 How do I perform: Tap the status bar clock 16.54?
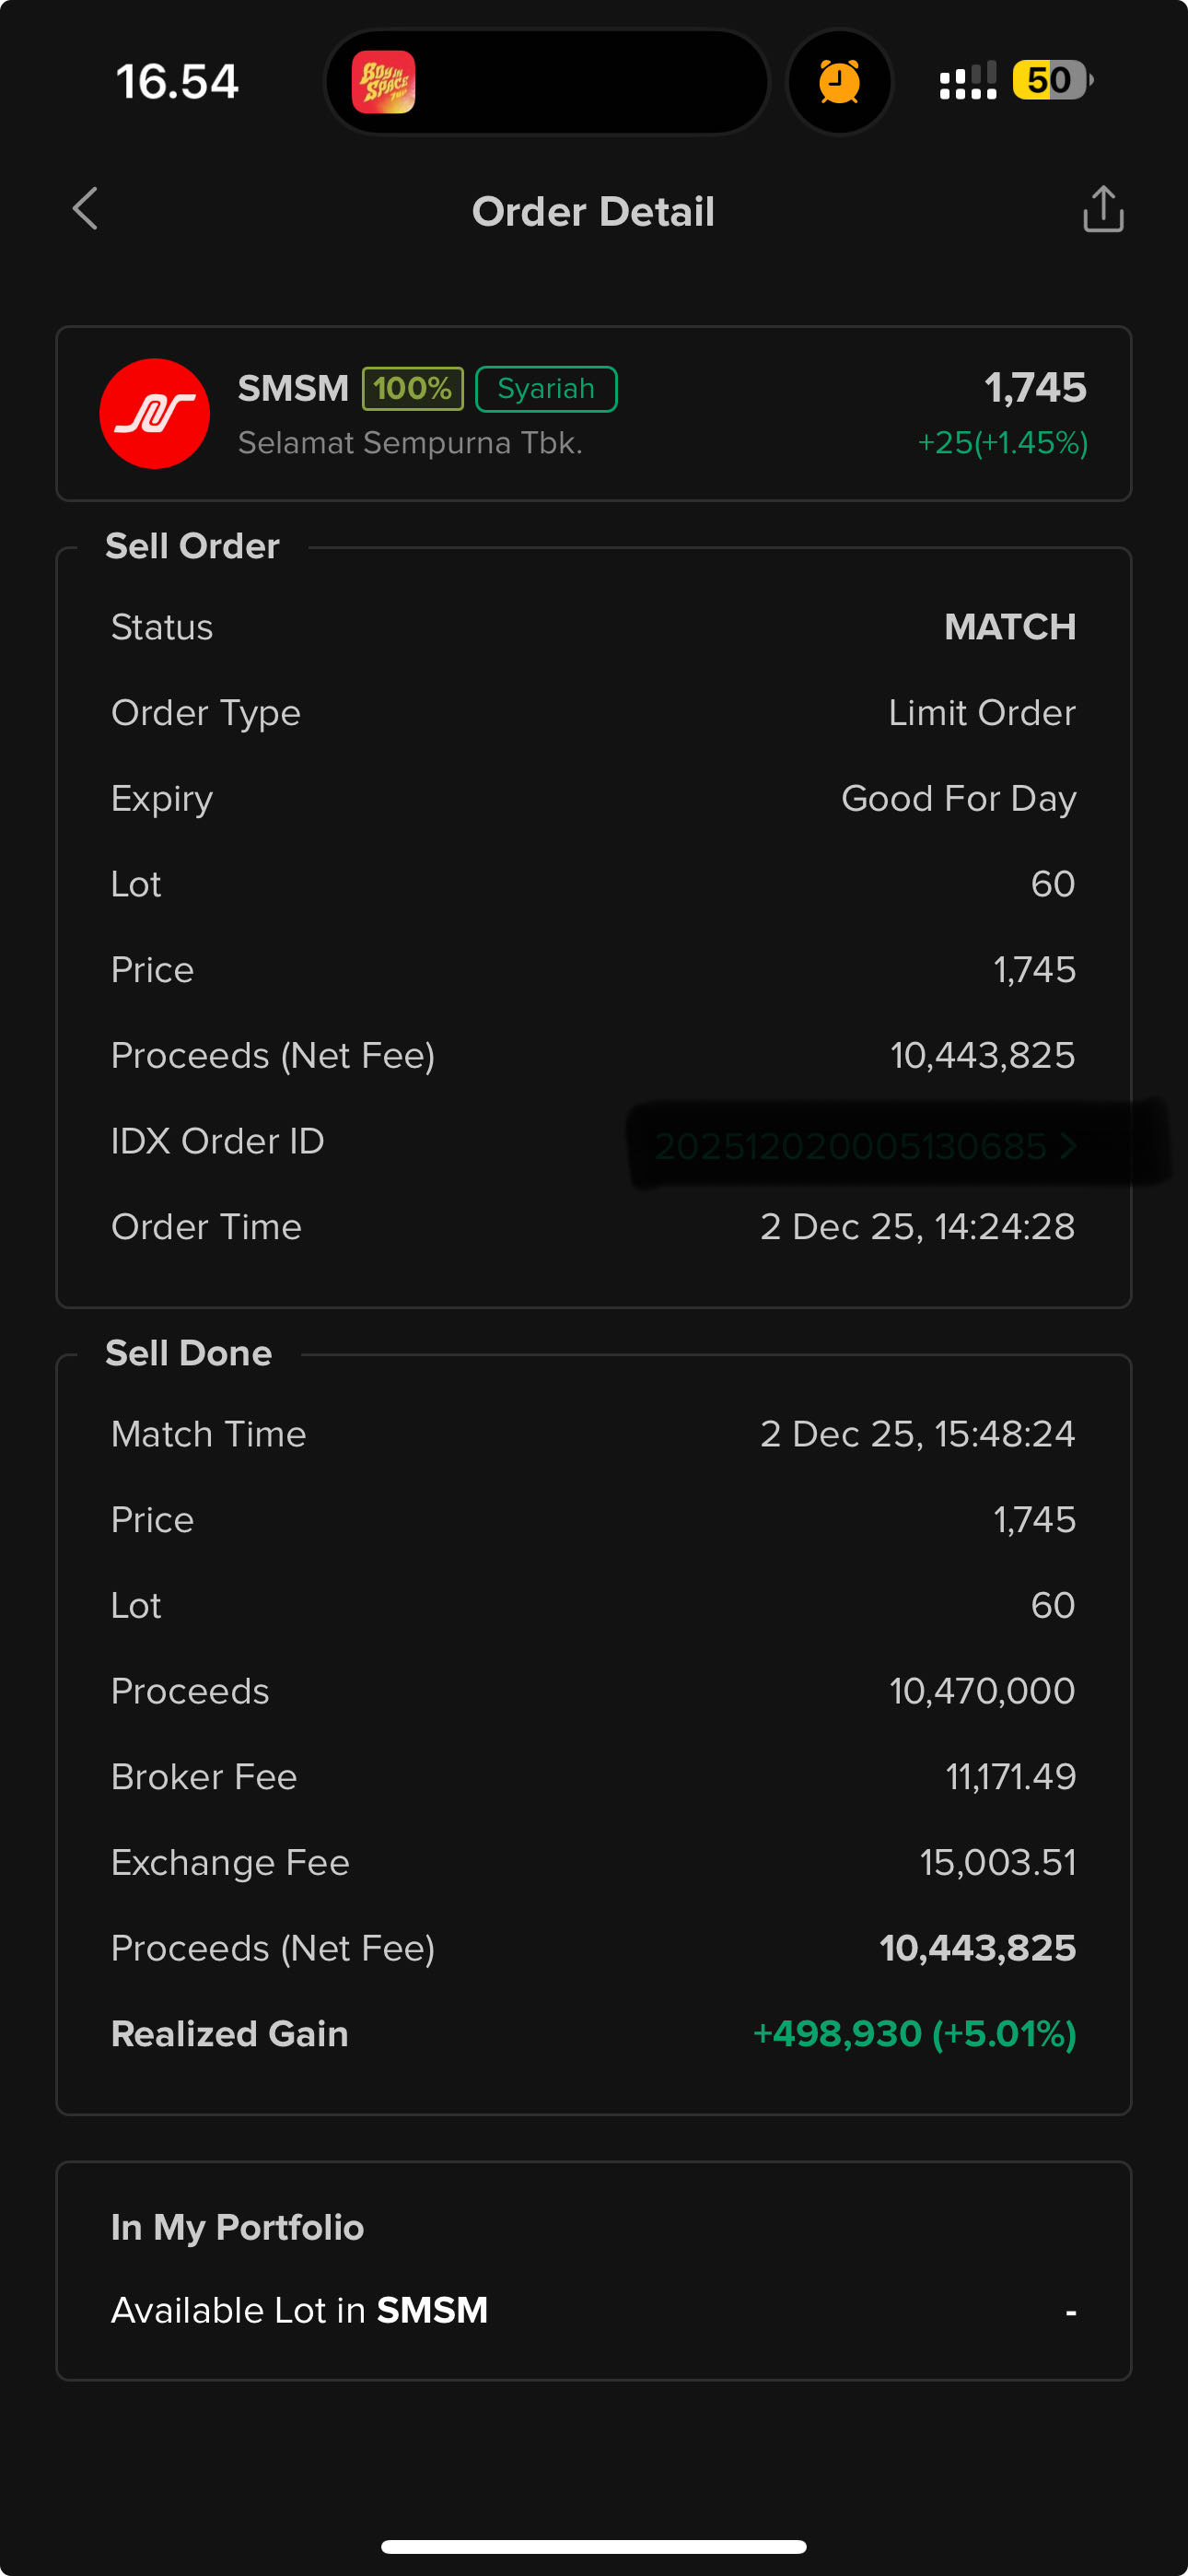(177, 82)
